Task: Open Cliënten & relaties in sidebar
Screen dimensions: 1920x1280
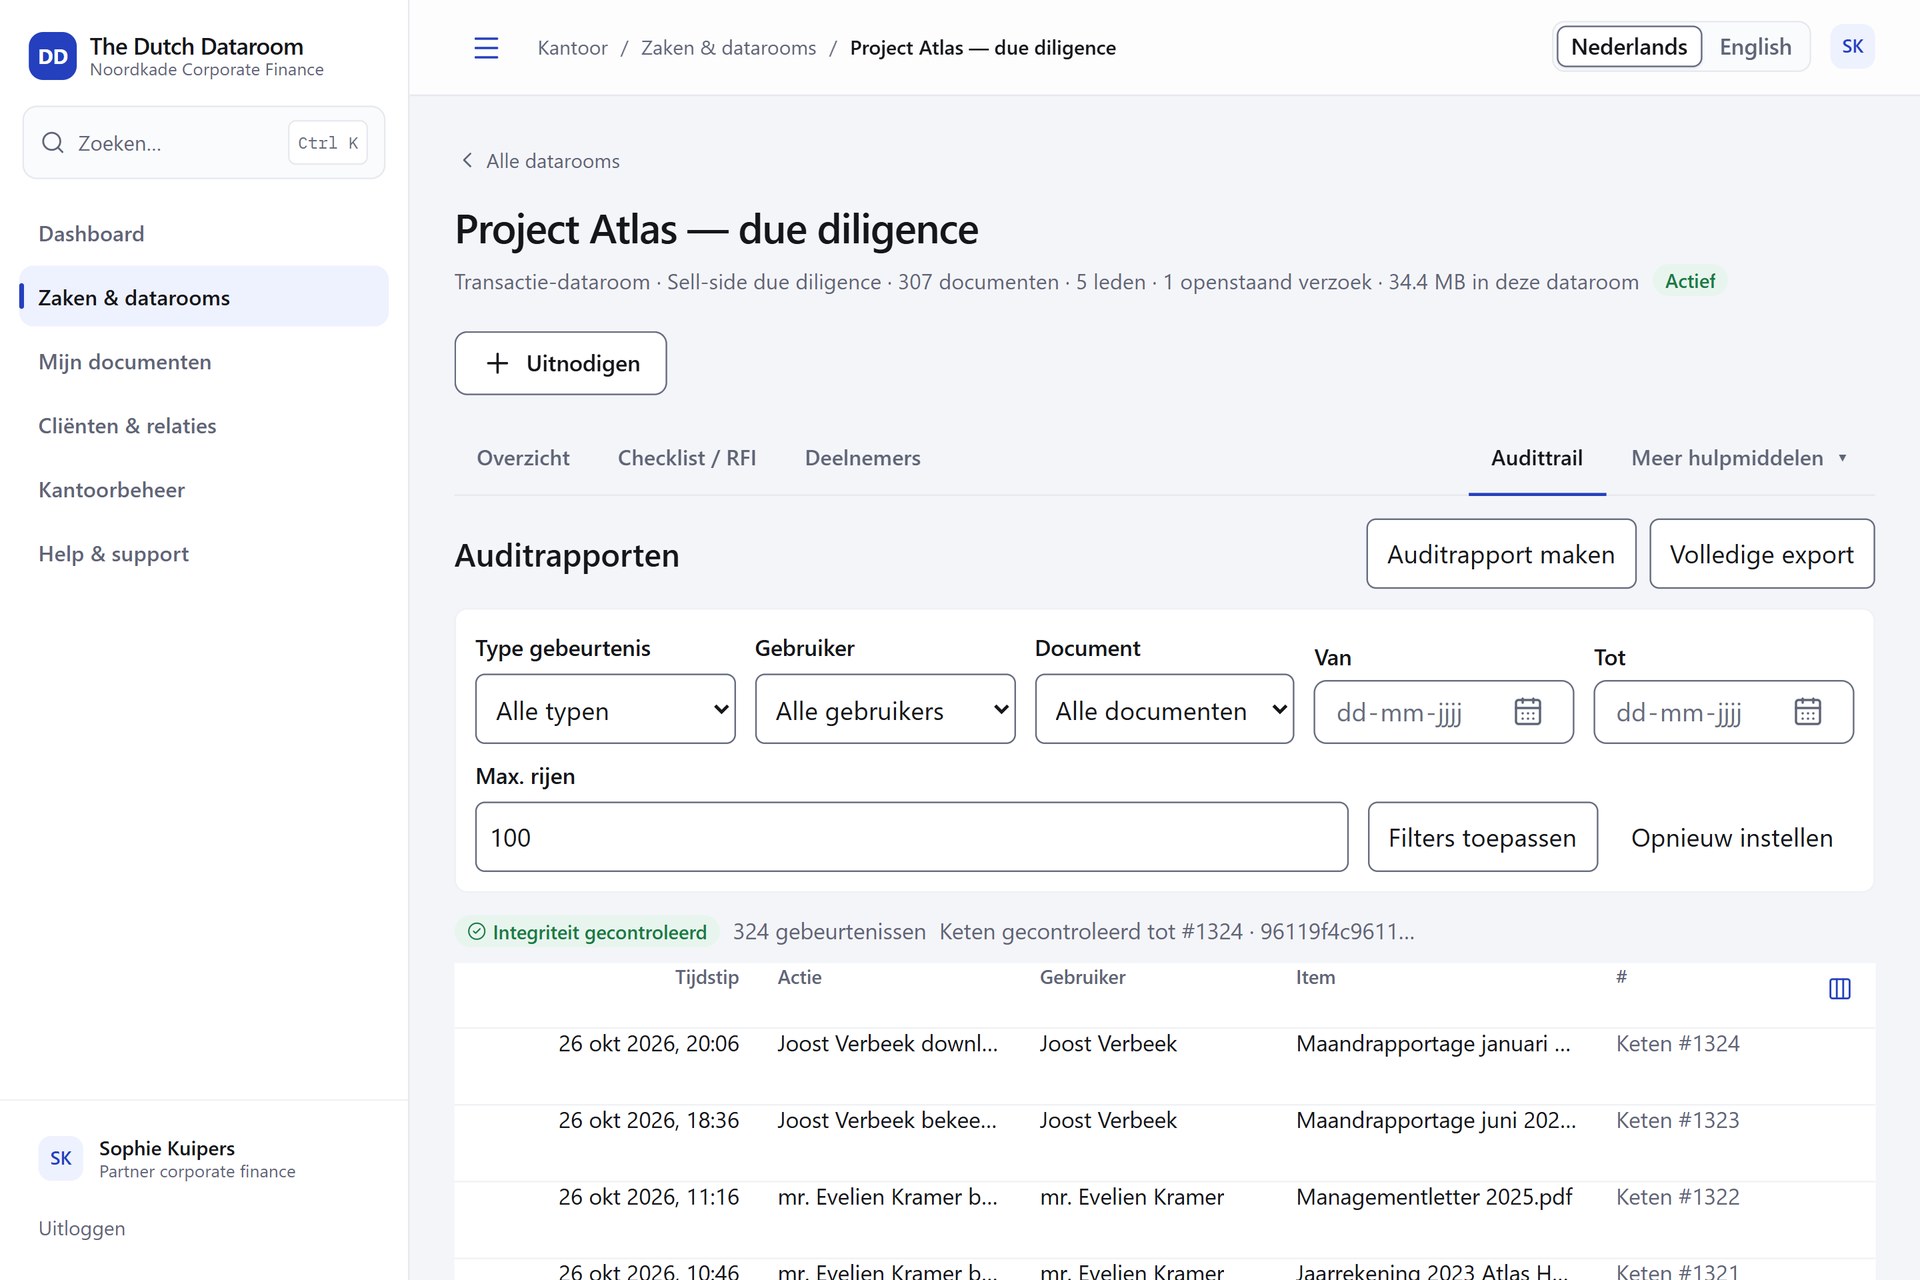Action: coord(204,426)
